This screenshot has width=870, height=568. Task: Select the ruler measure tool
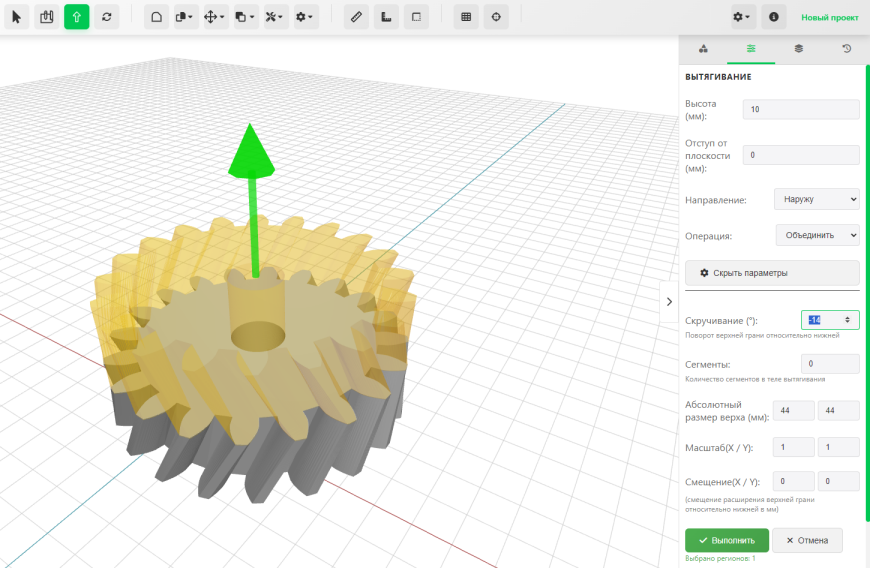[356, 17]
